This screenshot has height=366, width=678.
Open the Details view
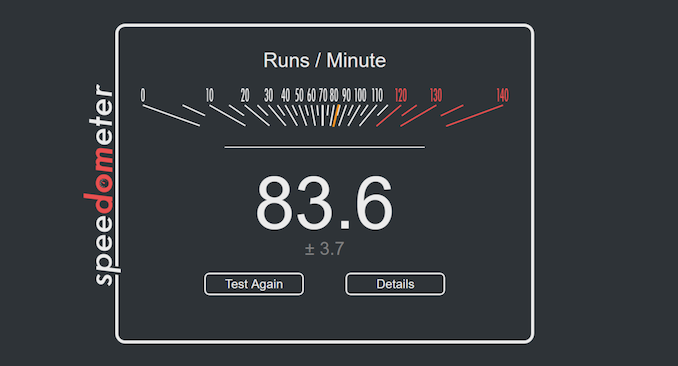pos(395,284)
